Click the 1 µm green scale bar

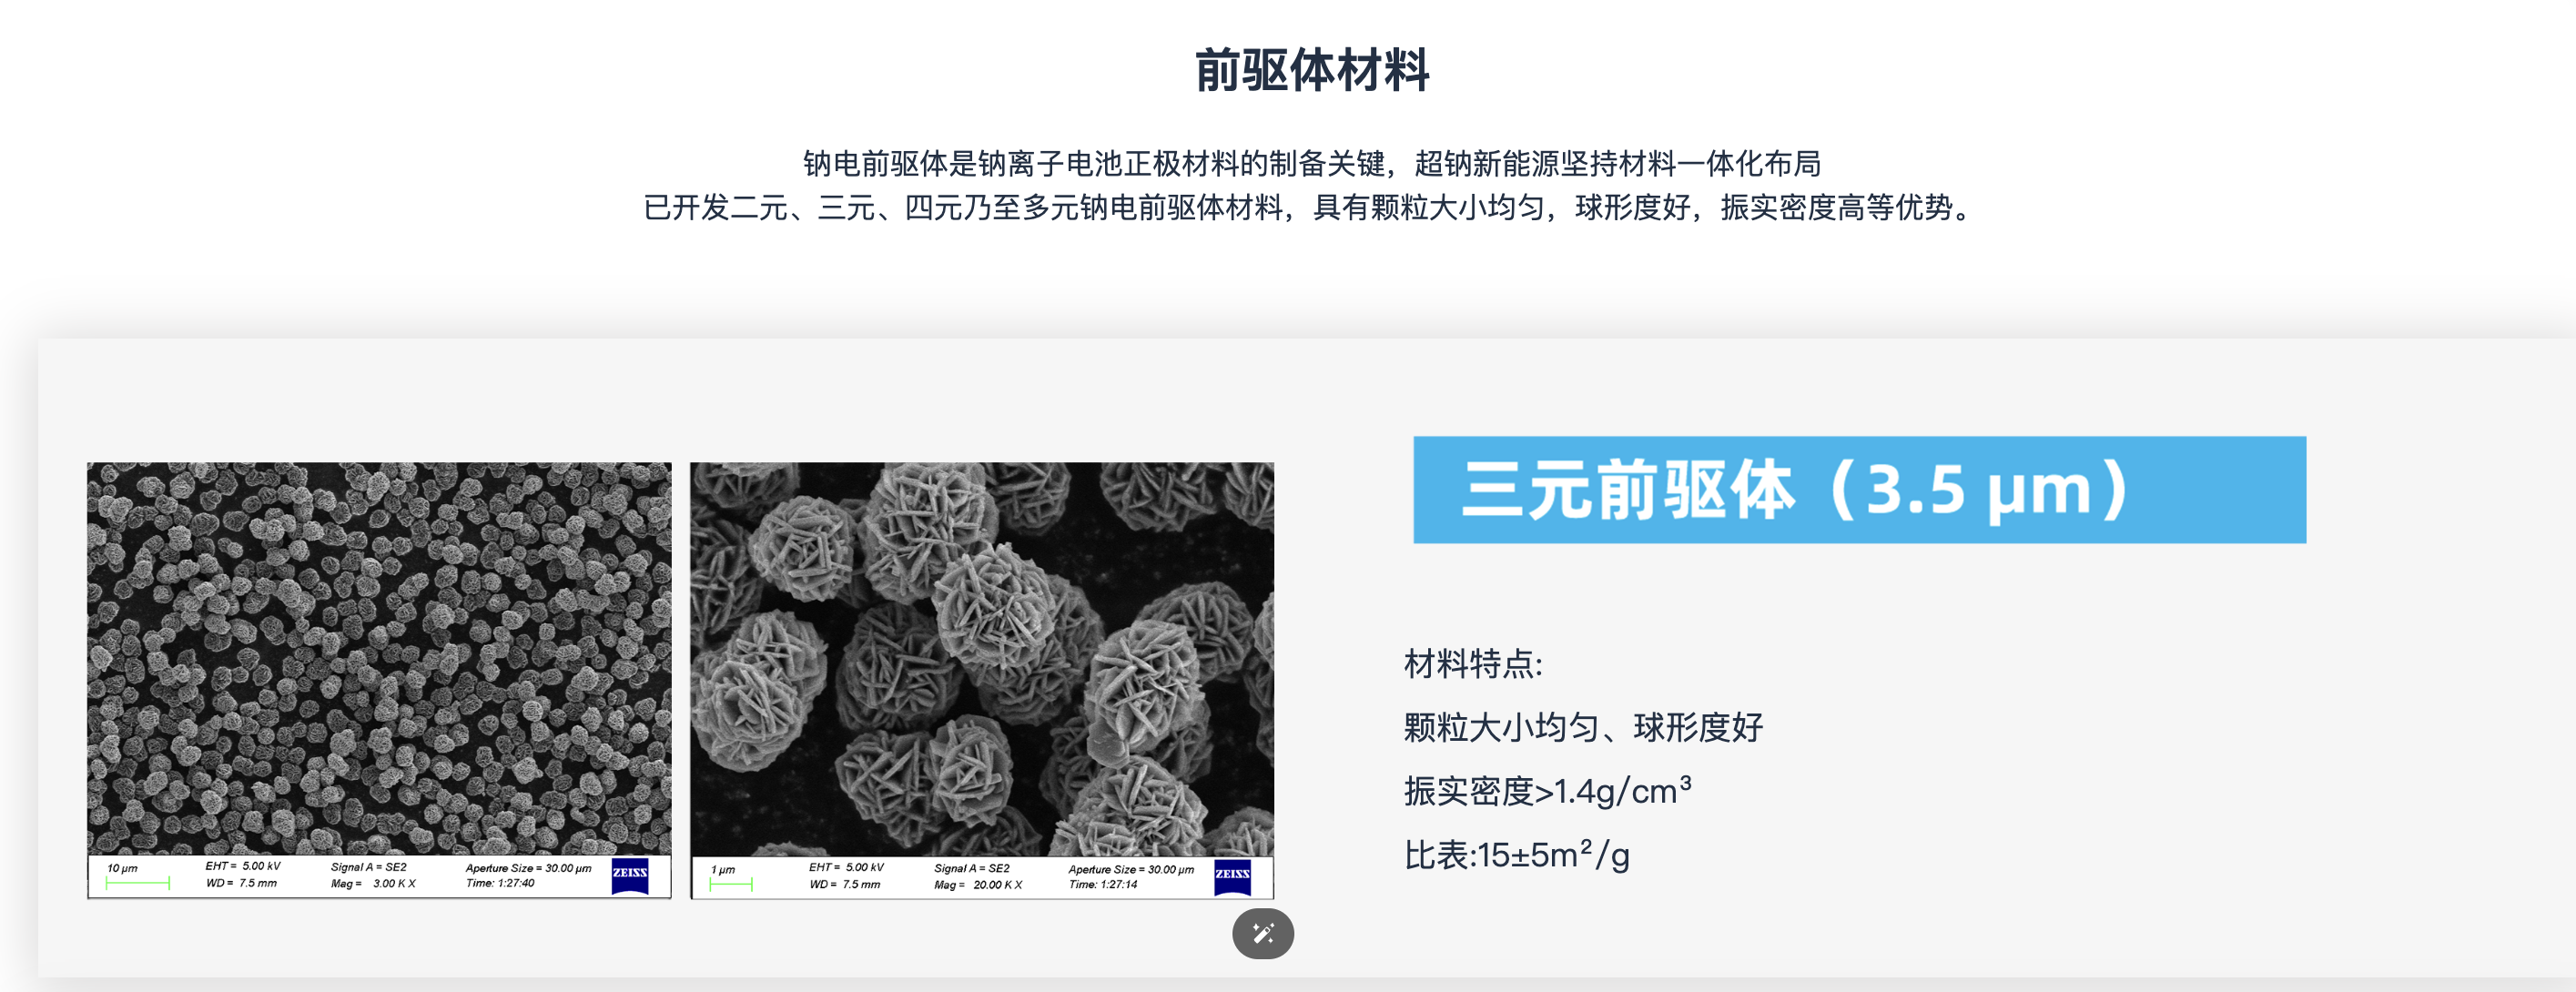731,884
